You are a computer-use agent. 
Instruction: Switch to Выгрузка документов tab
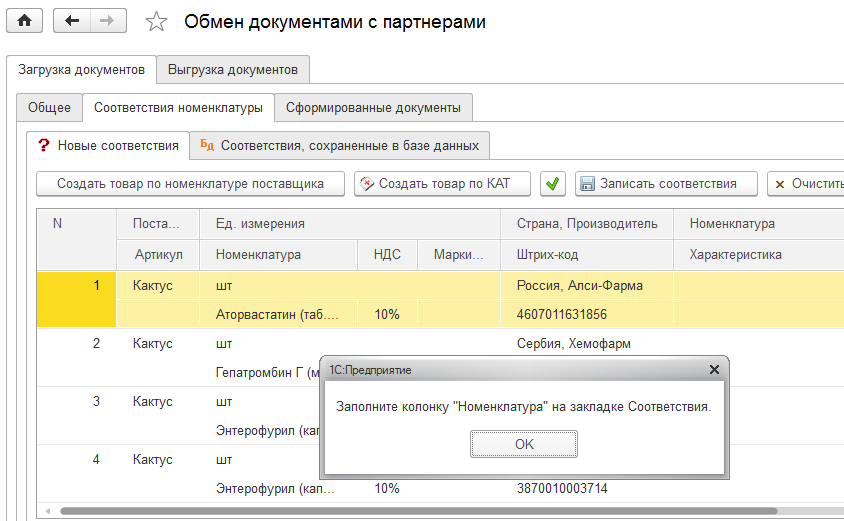[x=233, y=69]
